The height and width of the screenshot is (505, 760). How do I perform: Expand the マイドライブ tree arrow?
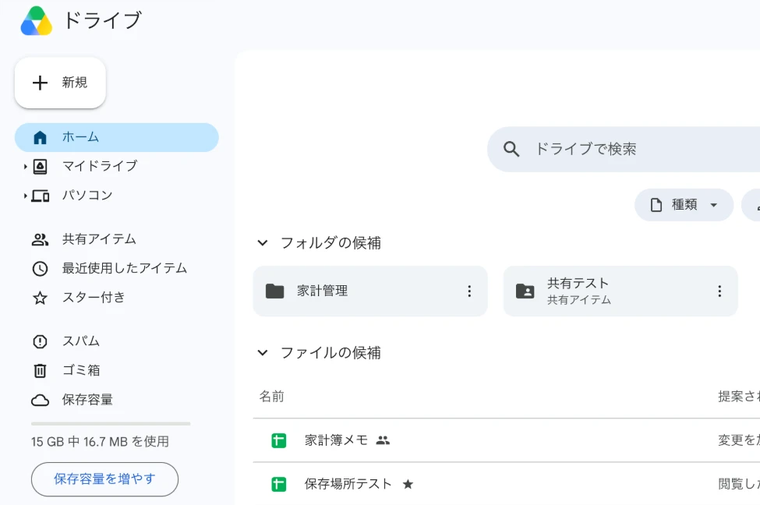[25, 167]
